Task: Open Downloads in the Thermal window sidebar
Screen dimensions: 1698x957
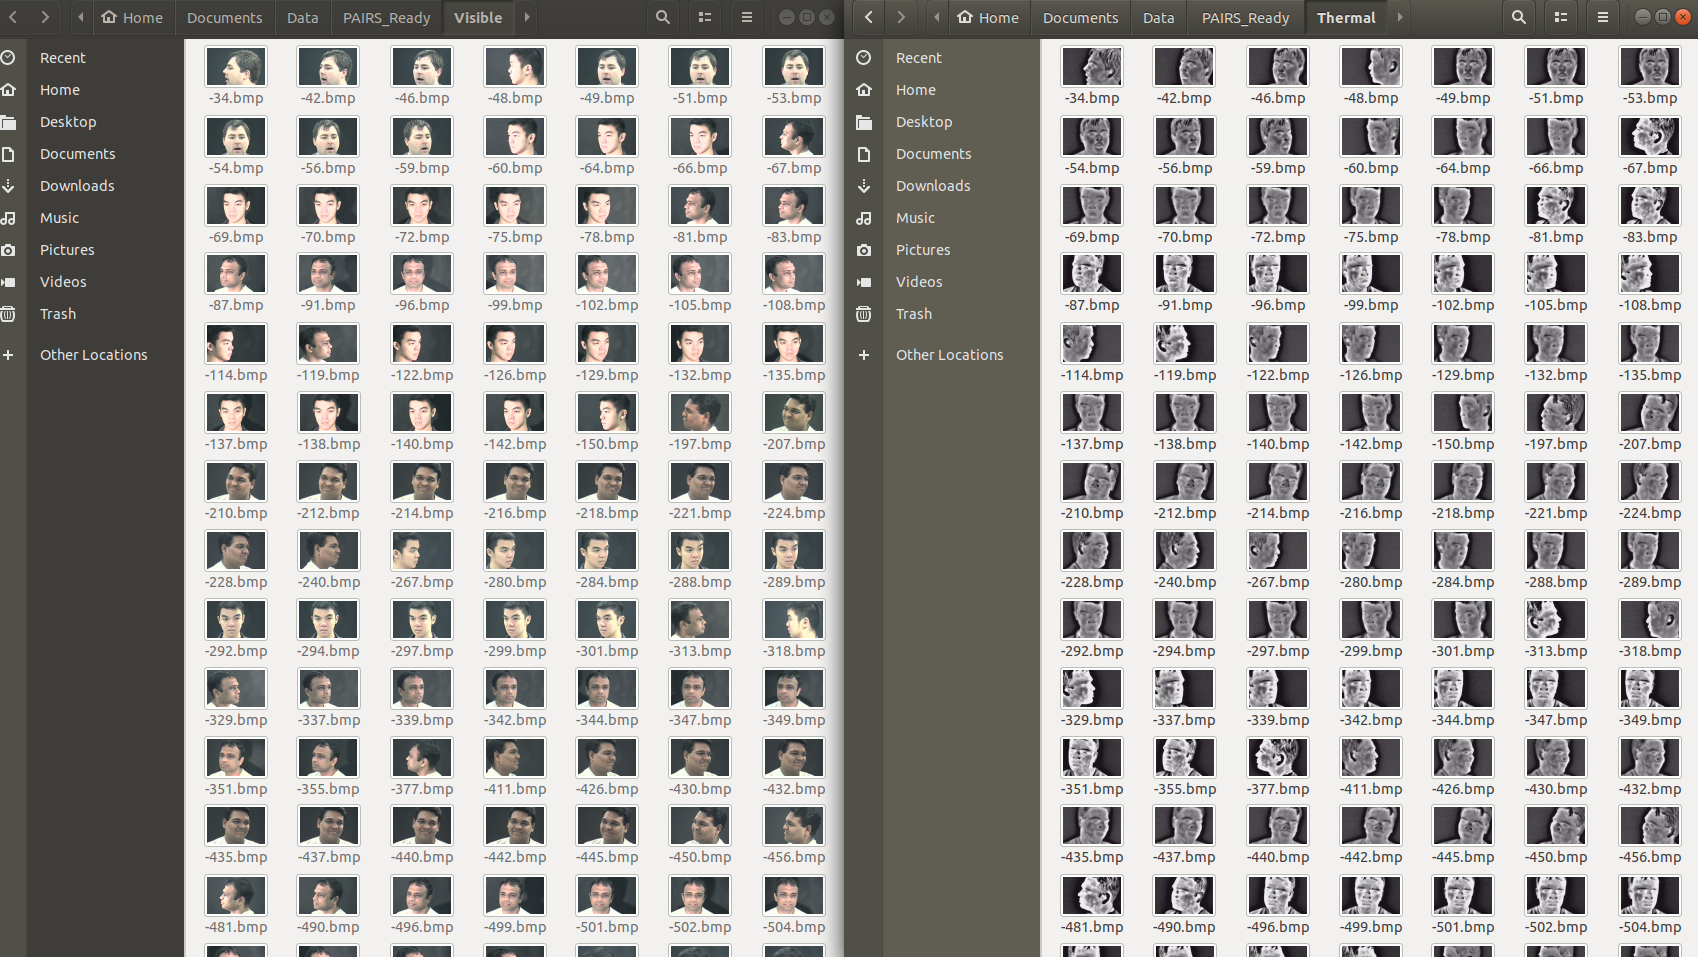Action: pos(932,186)
